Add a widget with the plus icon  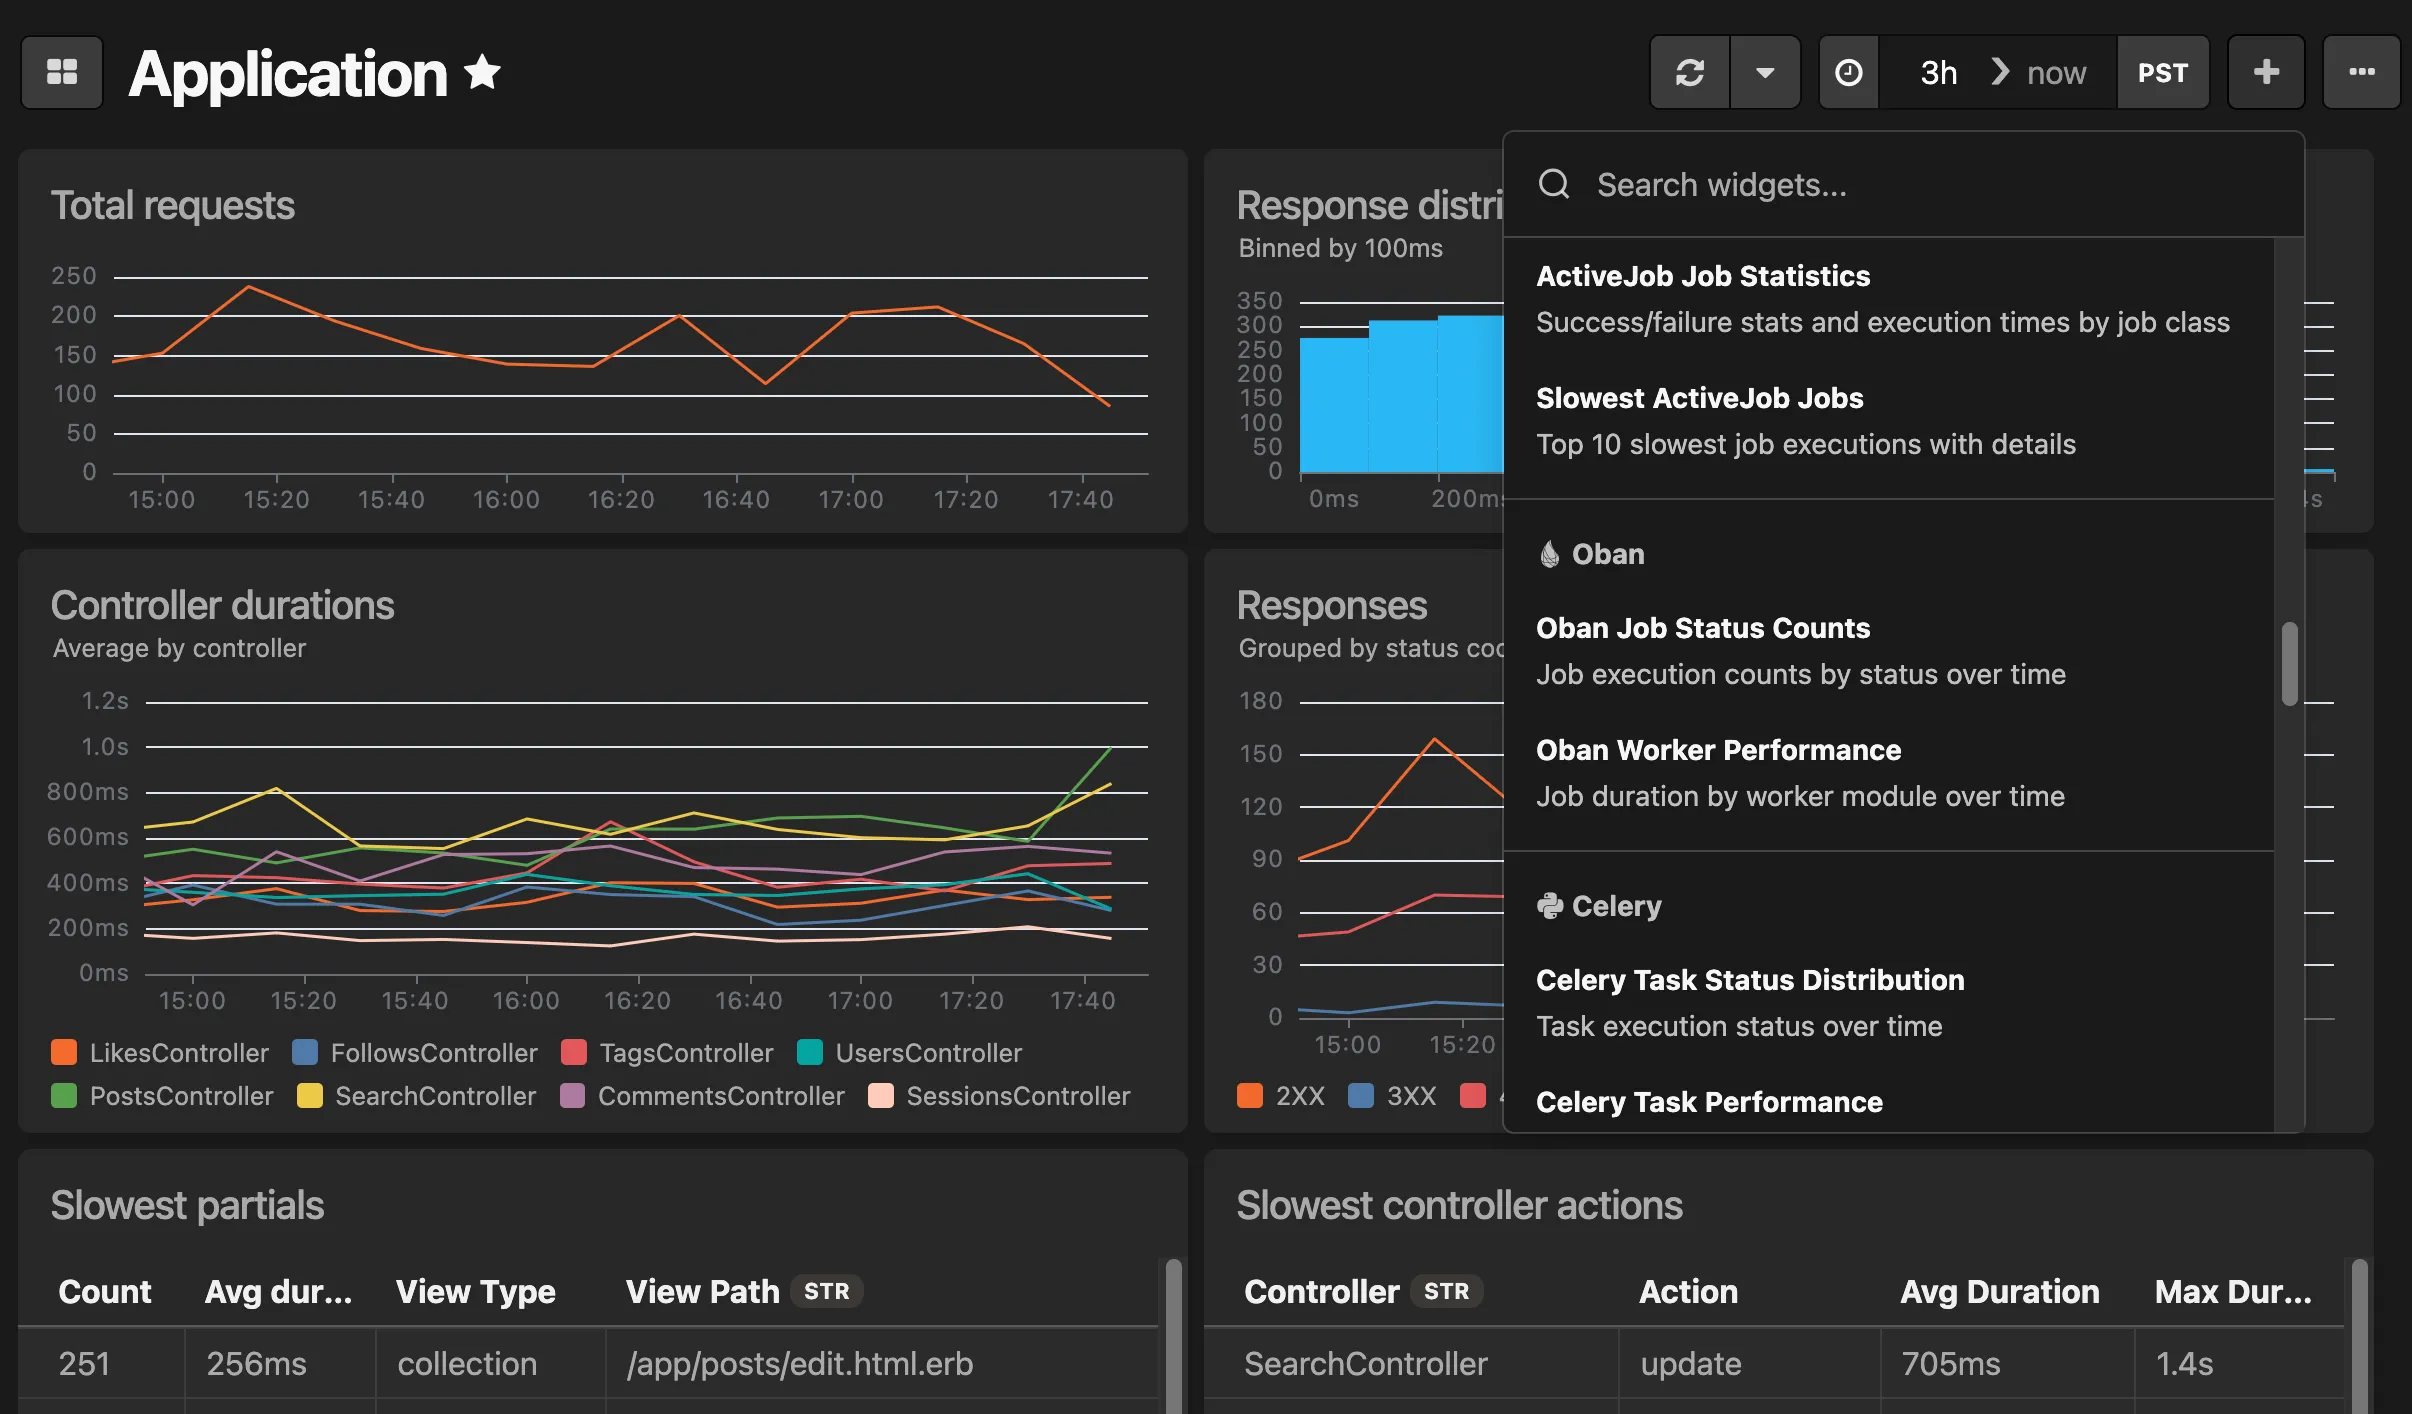click(2265, 71)
